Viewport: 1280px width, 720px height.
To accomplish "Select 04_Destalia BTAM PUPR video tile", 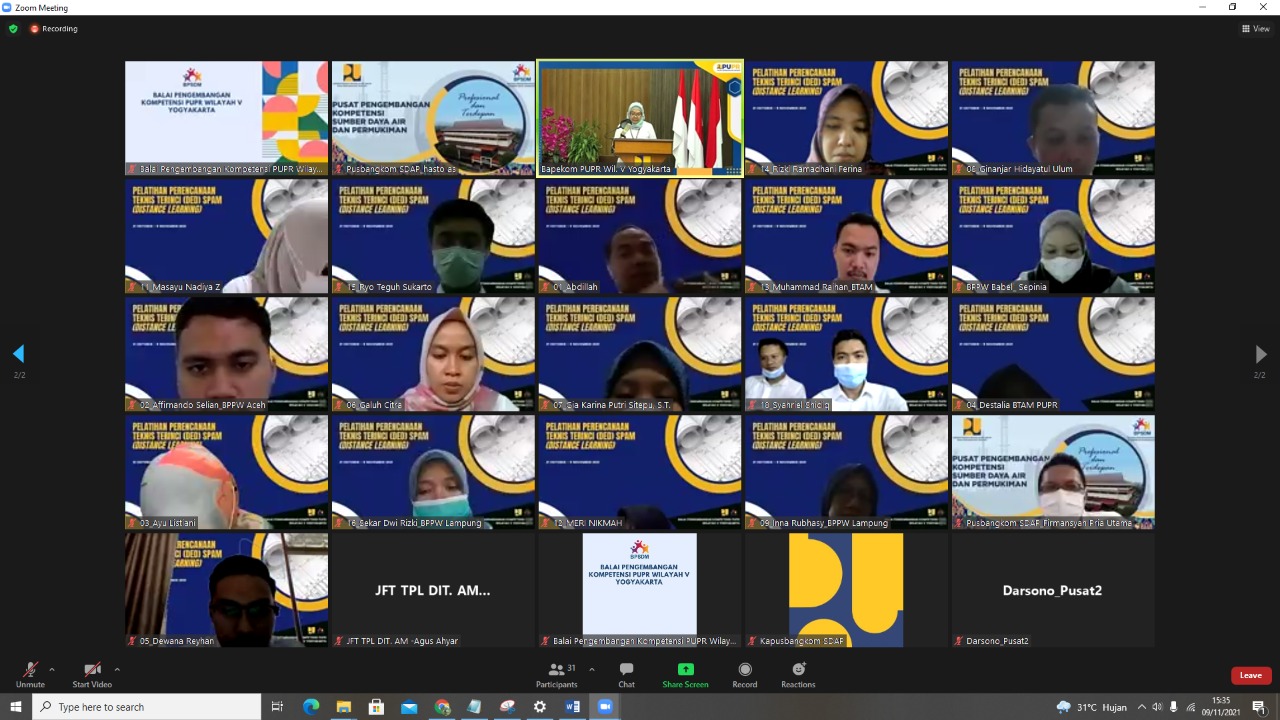I will [x=1053, y=354].
